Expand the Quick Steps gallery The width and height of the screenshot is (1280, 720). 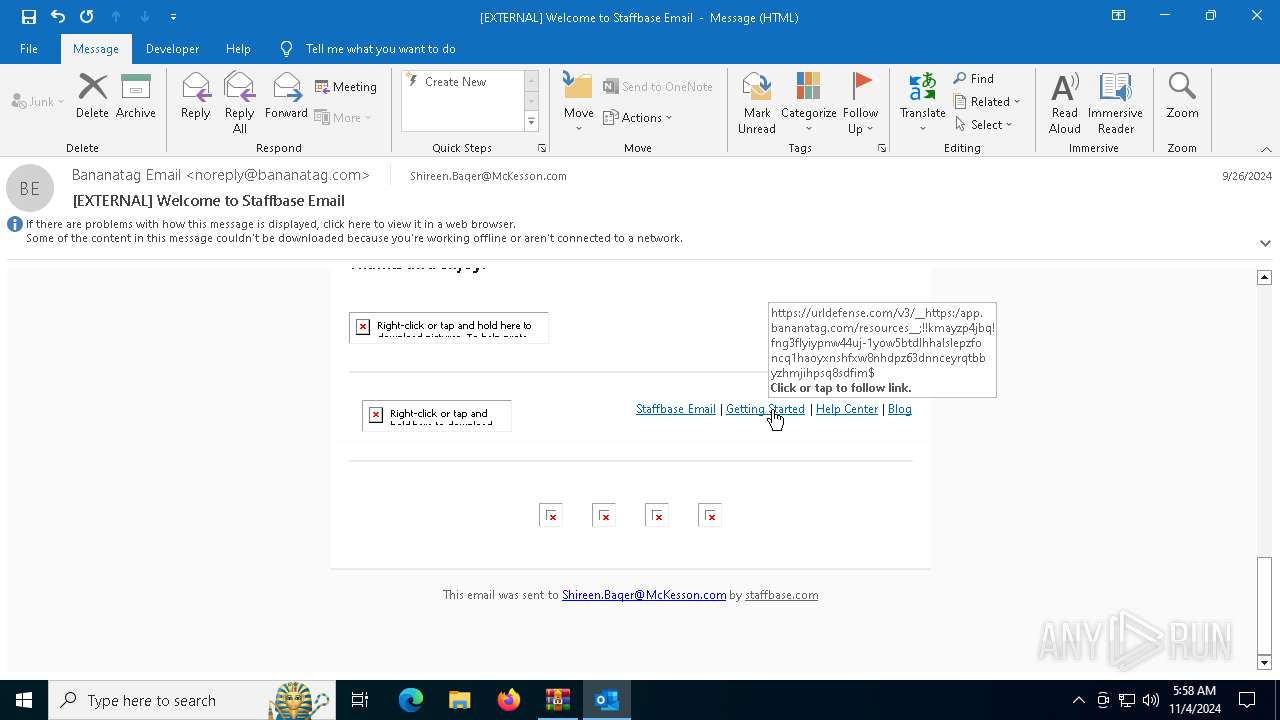click(x=531, y=122)
